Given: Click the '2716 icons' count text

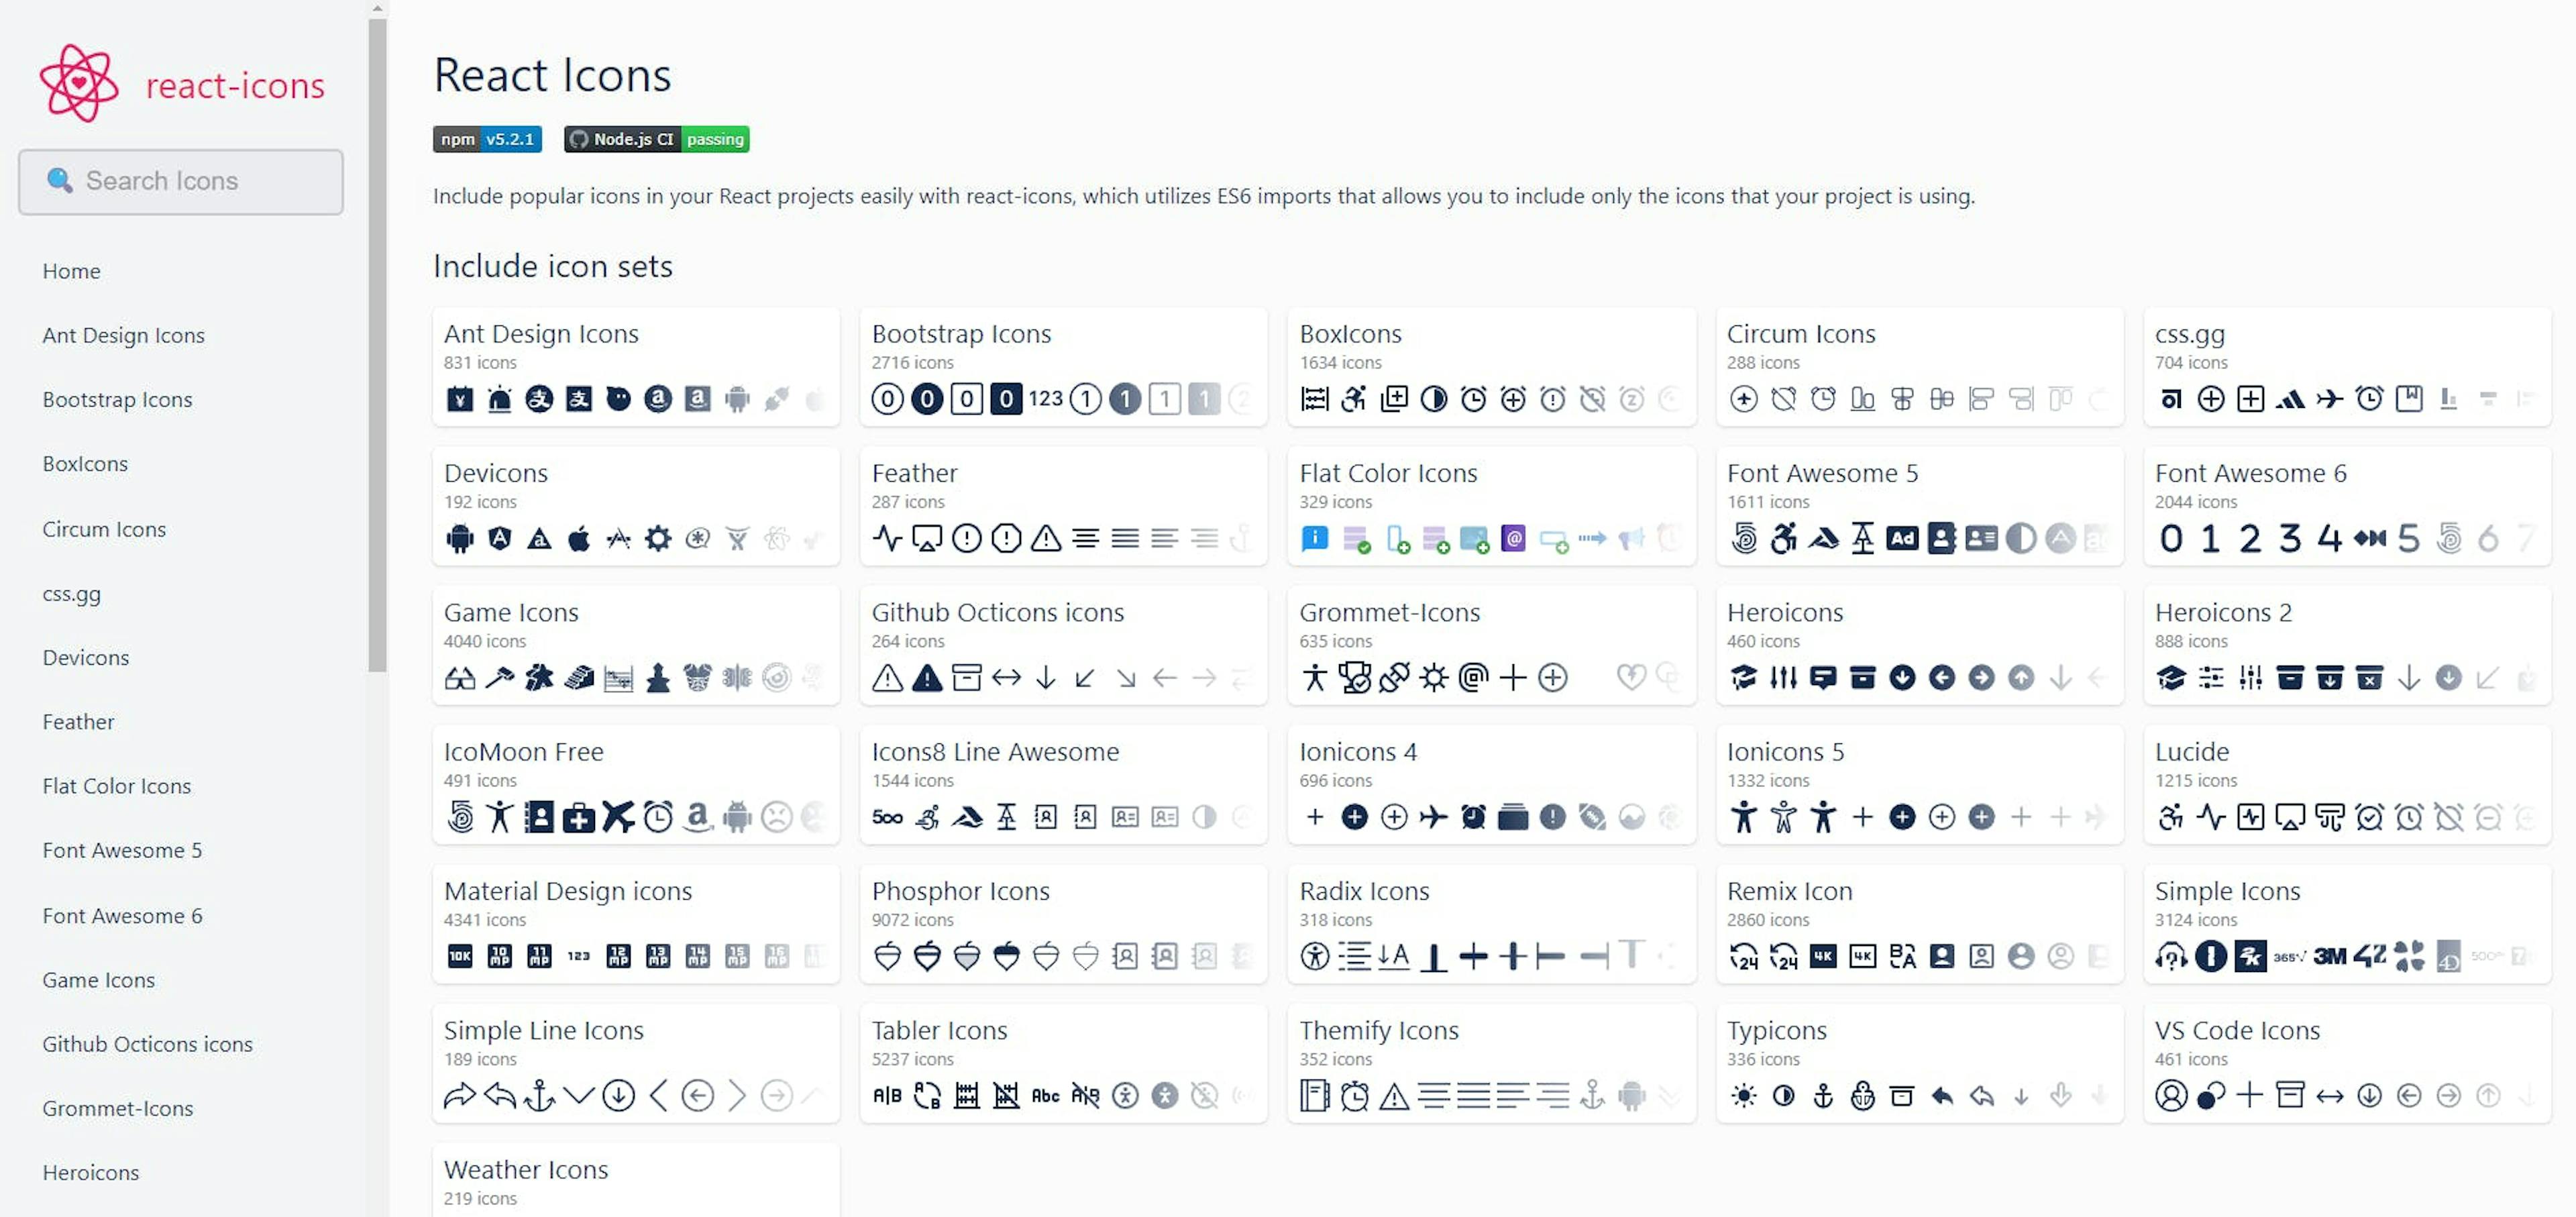Looking at the screenshot, I should click(912, 363).
